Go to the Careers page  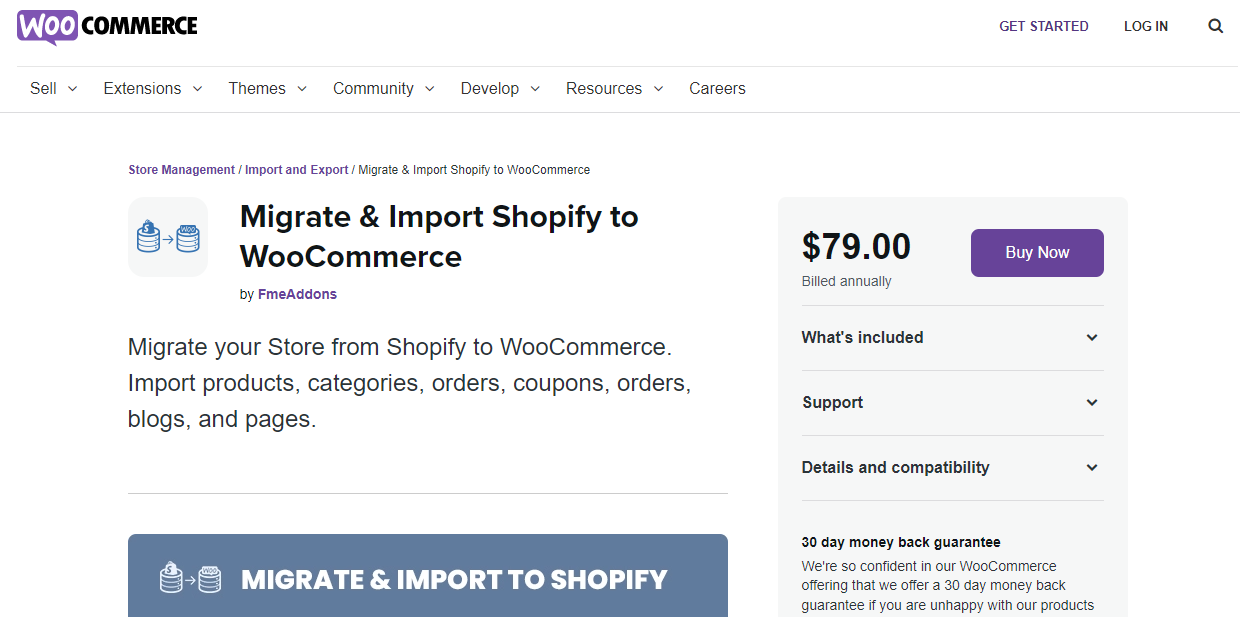pos(717,88)
